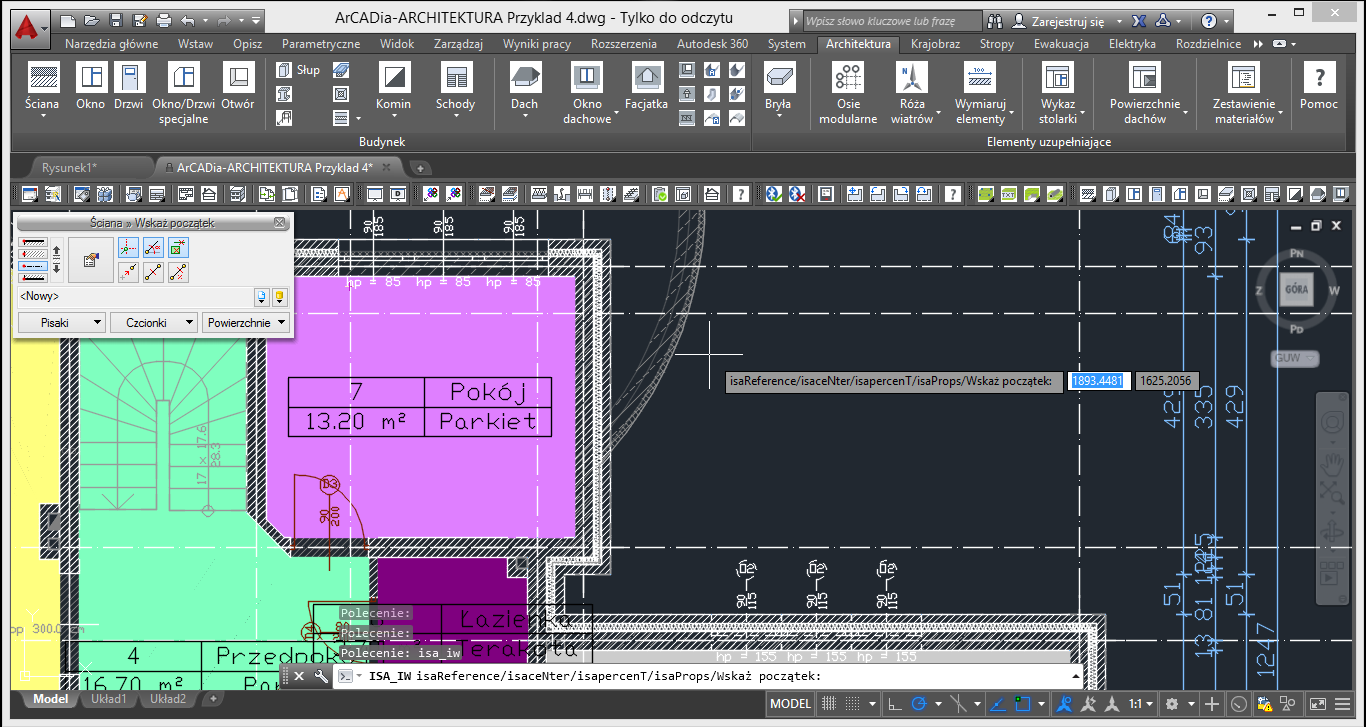Viewport: 1366px width, 727px height.
Task: Open Zestawienie materiałów materials list
Action: tap(1244, 93)
